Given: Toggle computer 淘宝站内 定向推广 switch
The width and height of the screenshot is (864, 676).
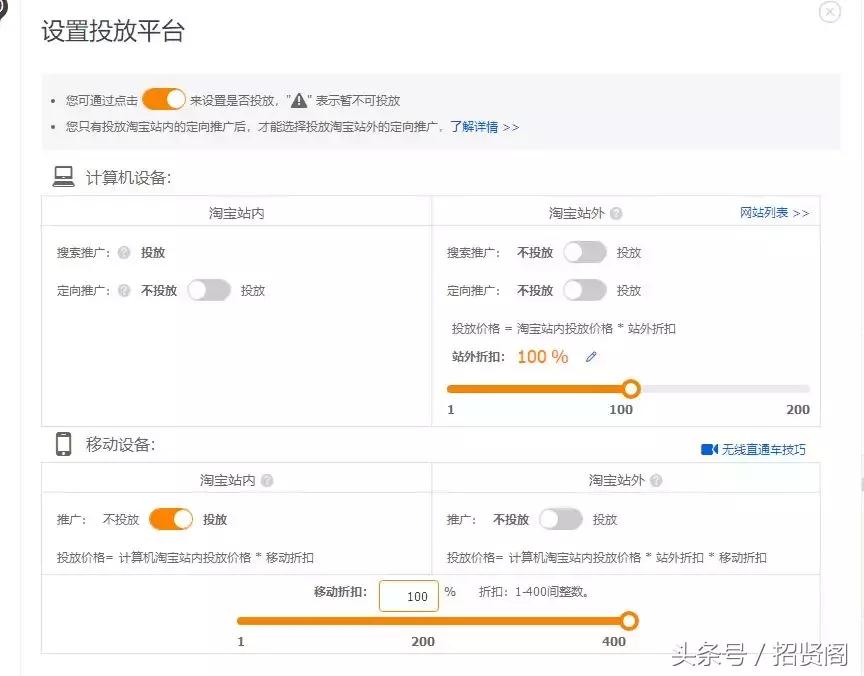Looking at the screenshot, I should (x=209, y=290).
